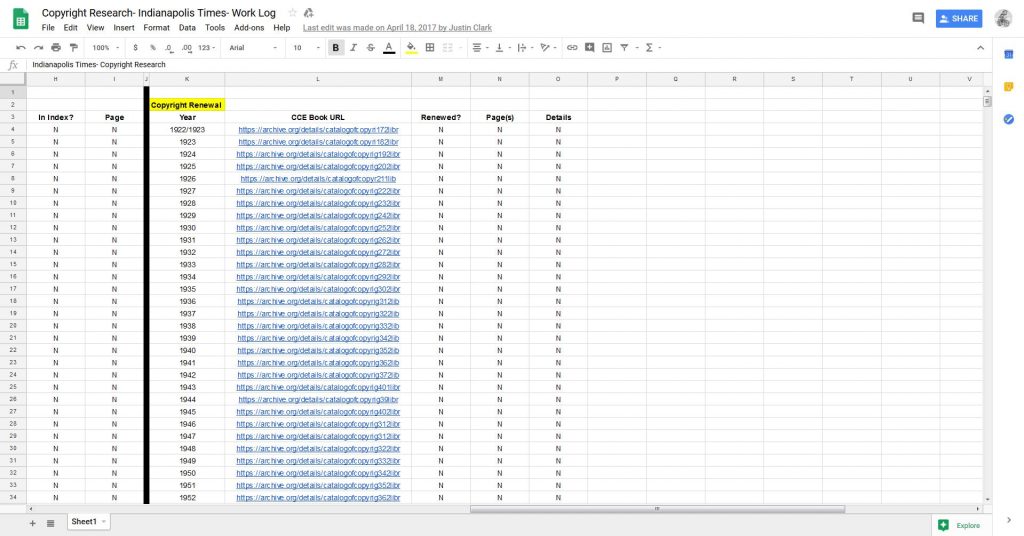Open text rotation dropdown
The width and height of the screenshot is (1024, 536).
(548, 48)
